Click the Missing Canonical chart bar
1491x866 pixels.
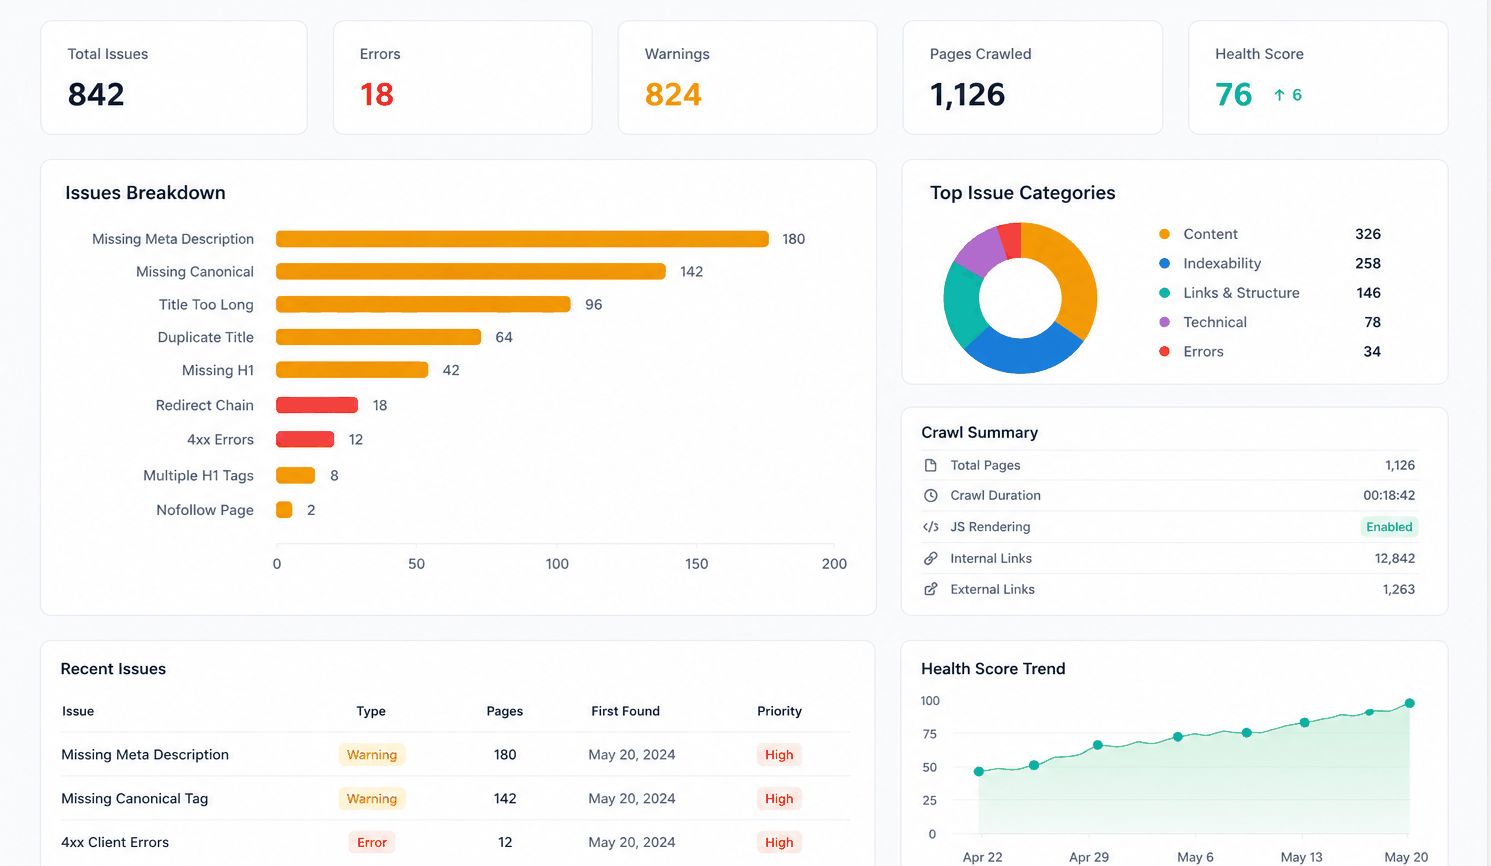(471, 271)
